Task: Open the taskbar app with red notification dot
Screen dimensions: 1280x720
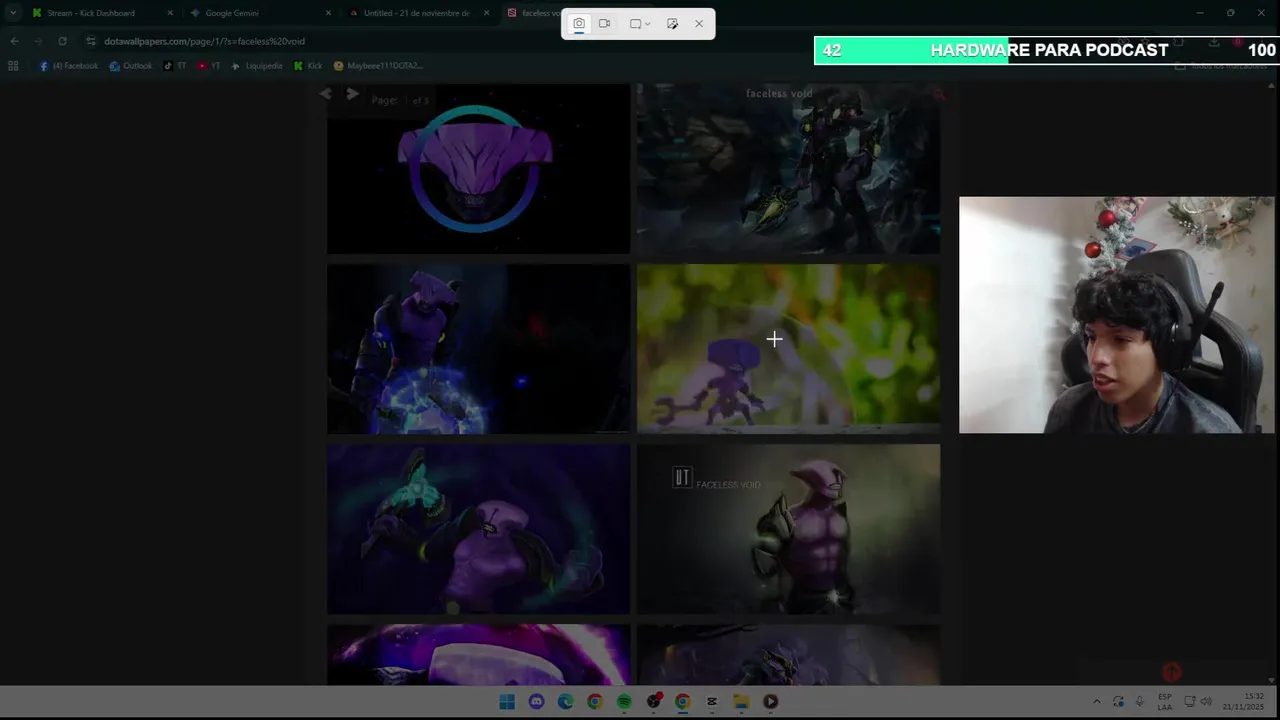Action: point(653,702)
